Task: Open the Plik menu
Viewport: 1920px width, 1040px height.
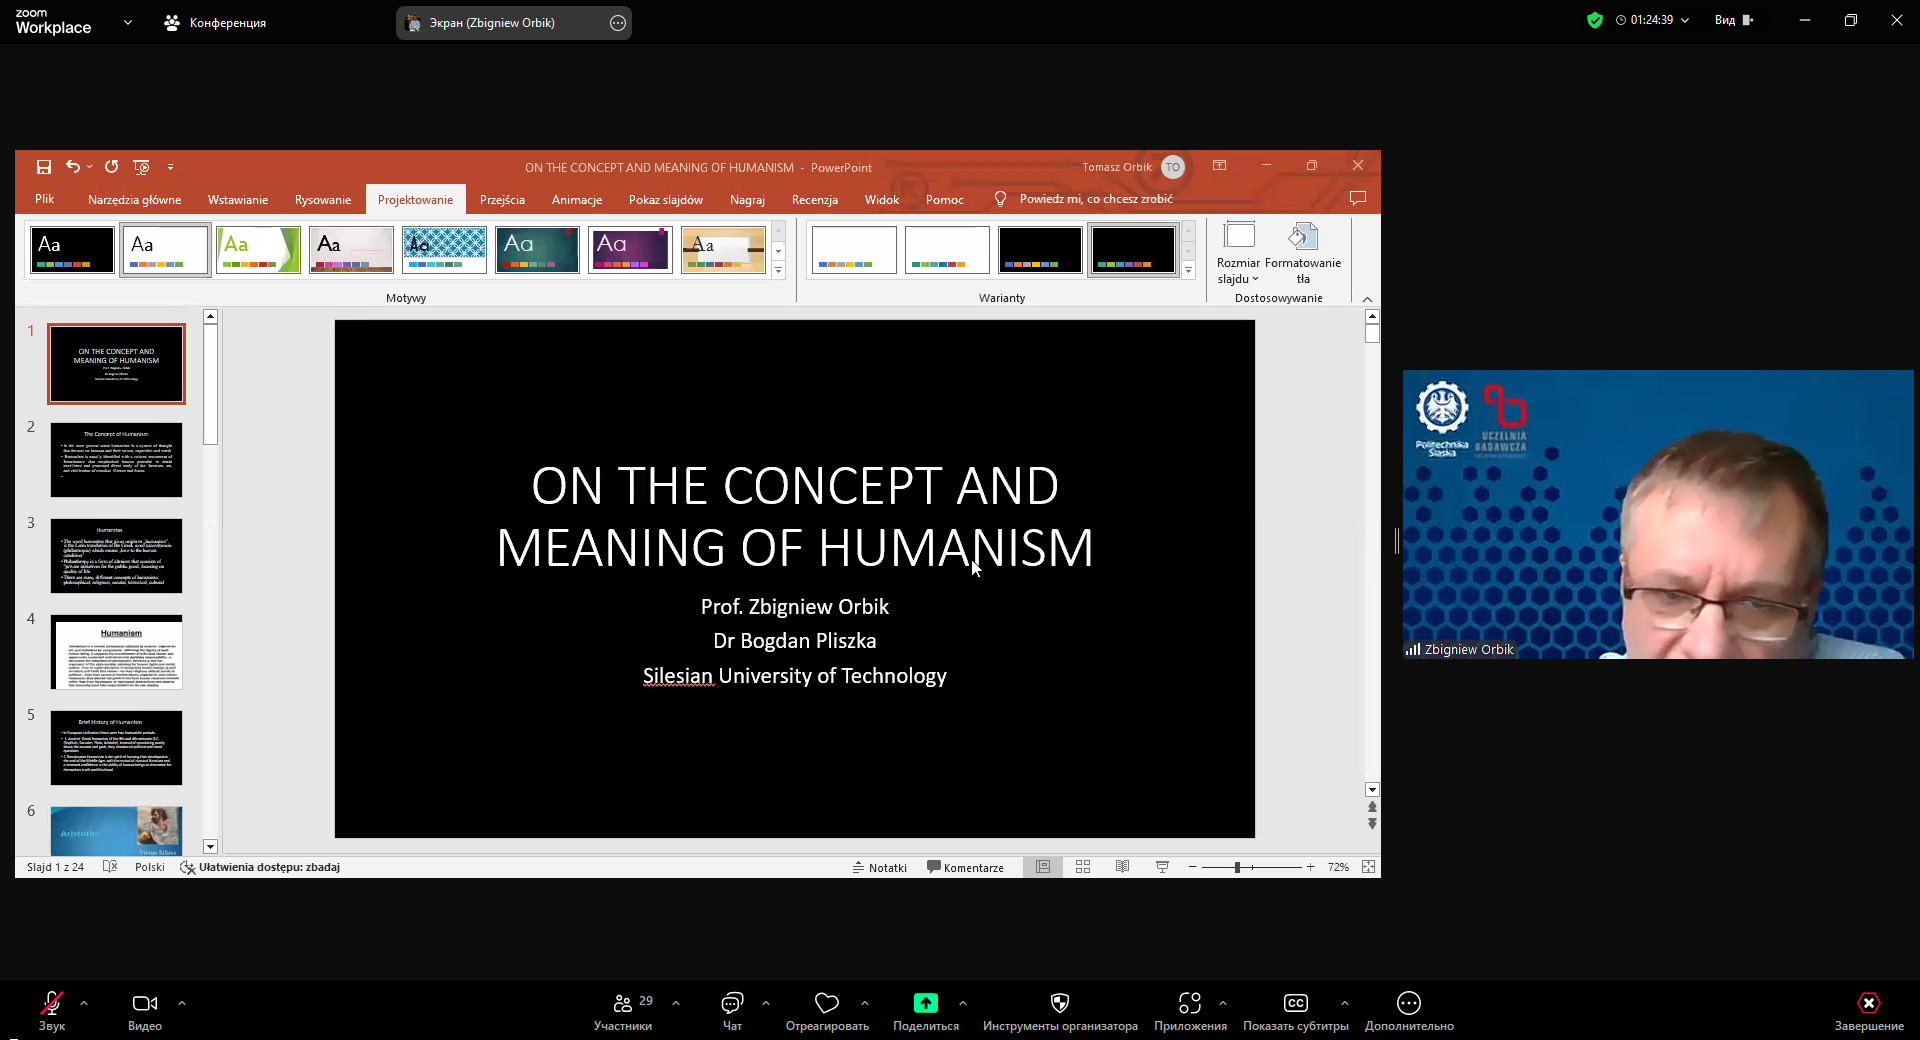Action: coord(45,199)
